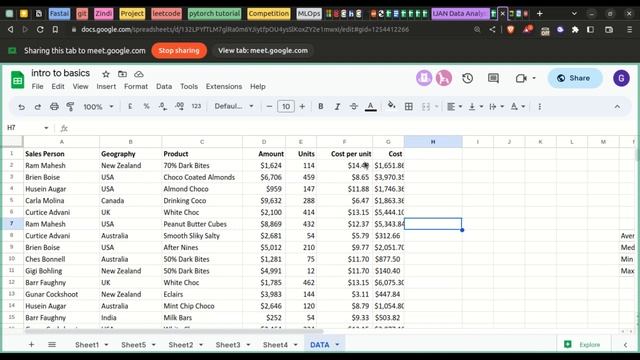
Task: Toggle strikethrough formatting
Action: 353,107
